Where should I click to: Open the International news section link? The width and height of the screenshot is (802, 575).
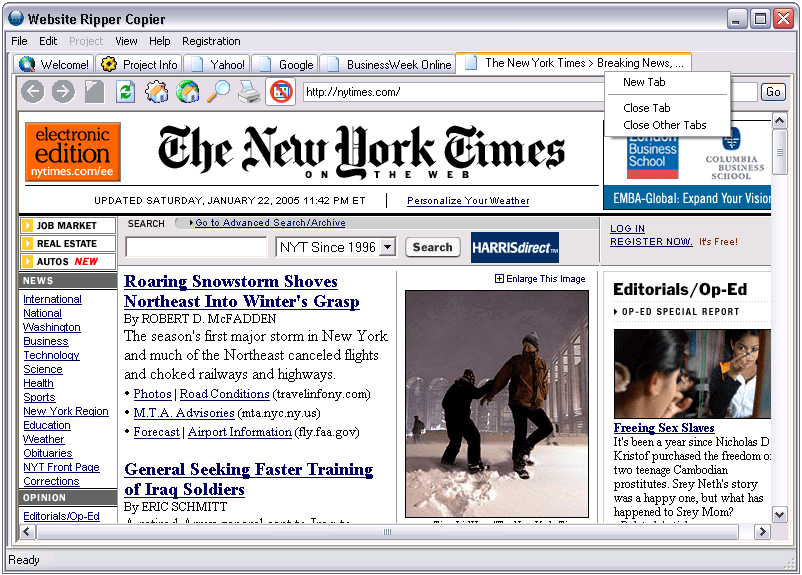point(52,299)
